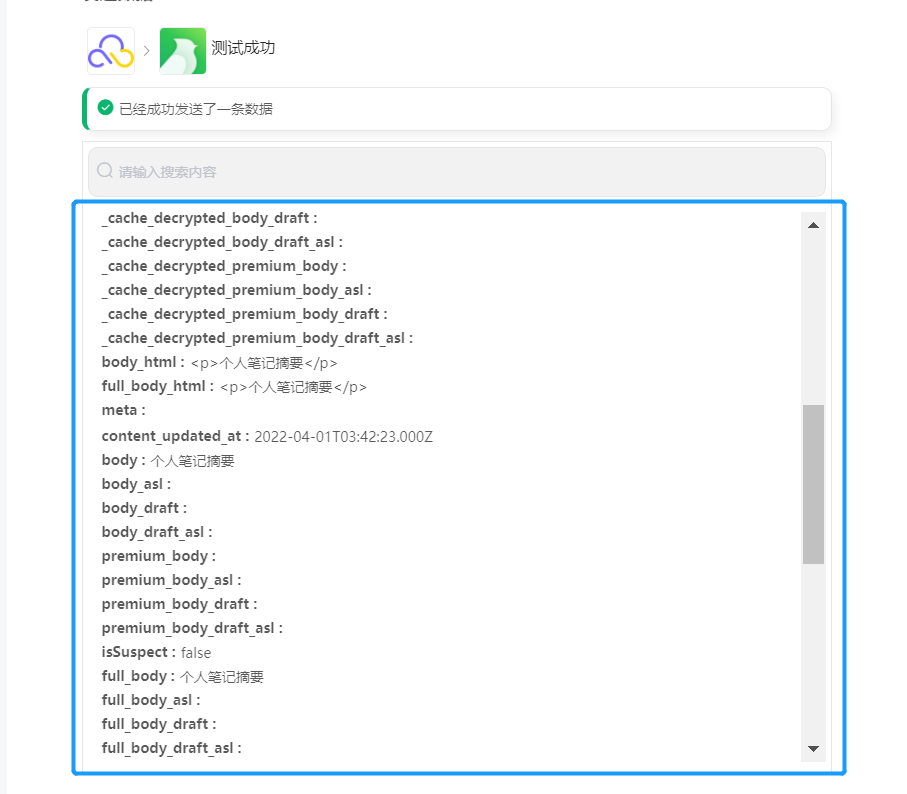
Task: Click the full_body_html value <p>个人笔记摘要</p>
Action: (x=293, y=387)
